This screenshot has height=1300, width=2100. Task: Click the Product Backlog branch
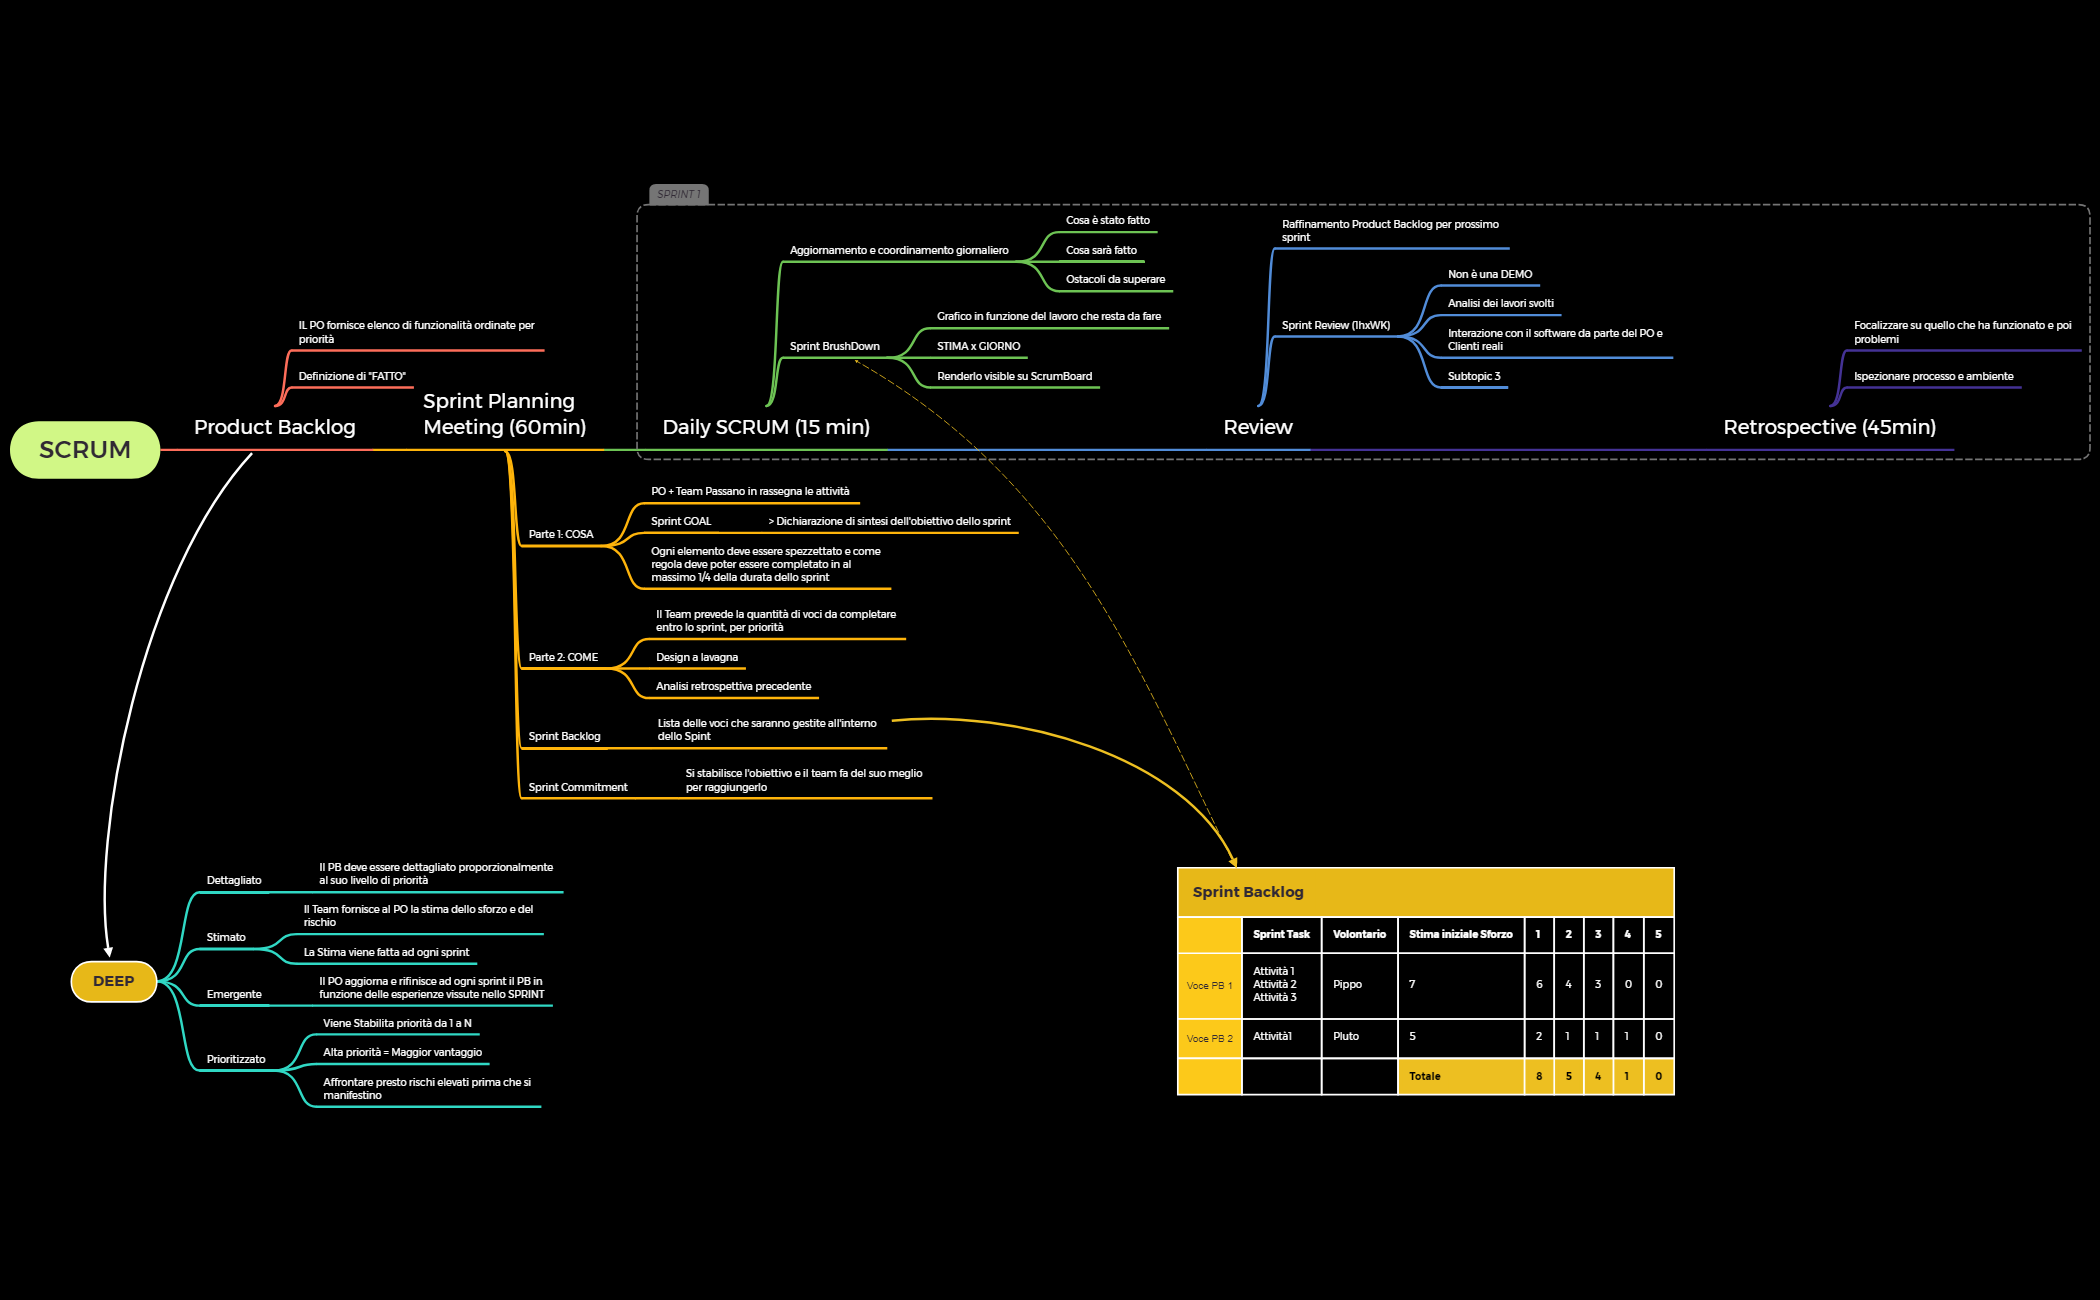tap(274, 427)
